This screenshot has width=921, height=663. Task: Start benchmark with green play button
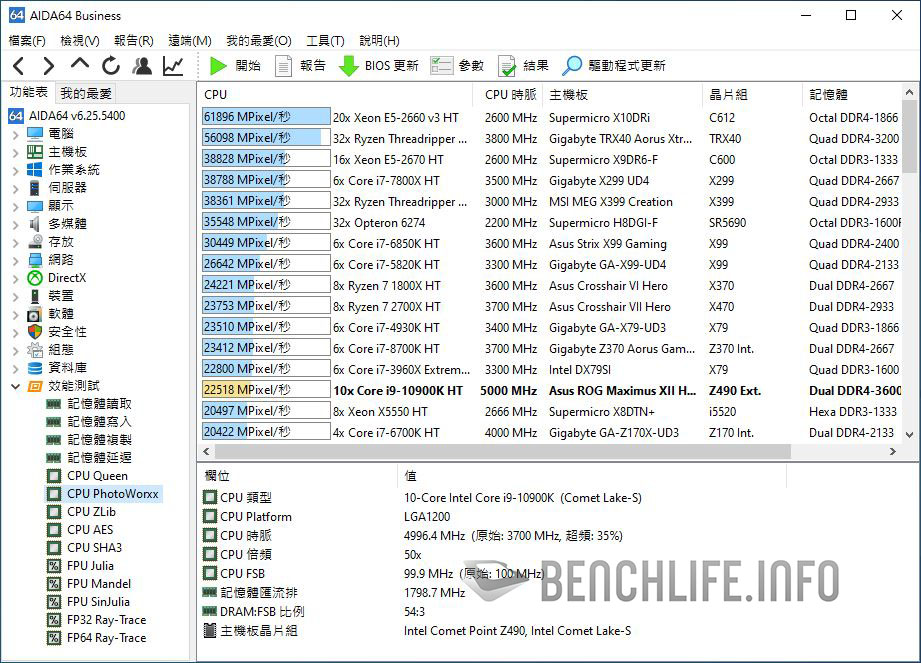234,66
